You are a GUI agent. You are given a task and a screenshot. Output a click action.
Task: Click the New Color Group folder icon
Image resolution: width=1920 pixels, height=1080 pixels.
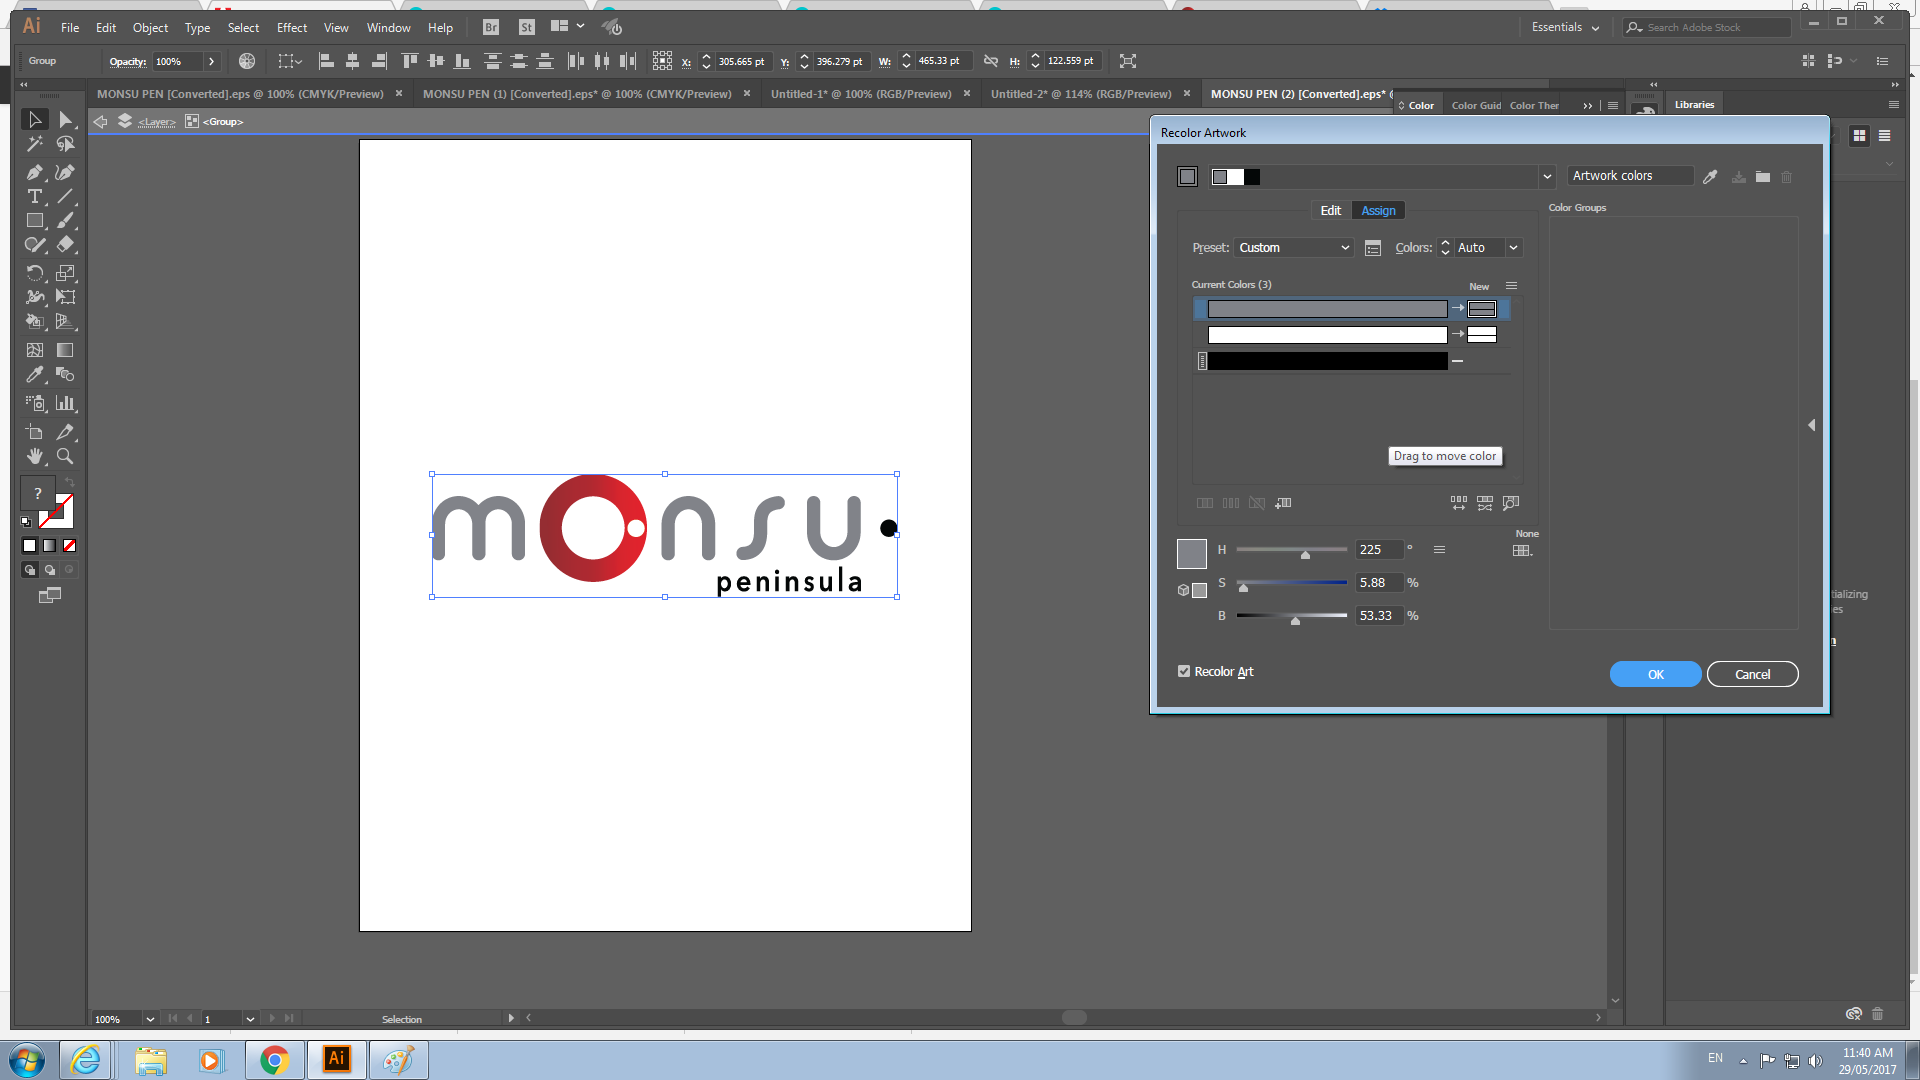1763,177
